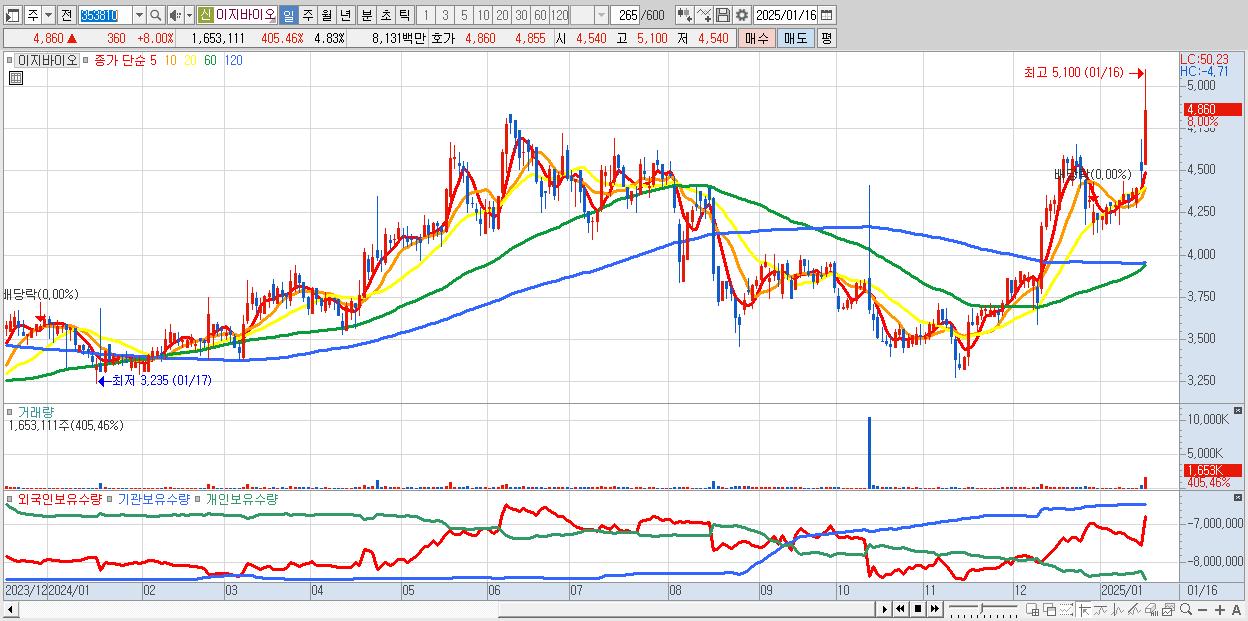Click the chart data grid icon
Screen dimensions: 1248x621
coord(15,77)
